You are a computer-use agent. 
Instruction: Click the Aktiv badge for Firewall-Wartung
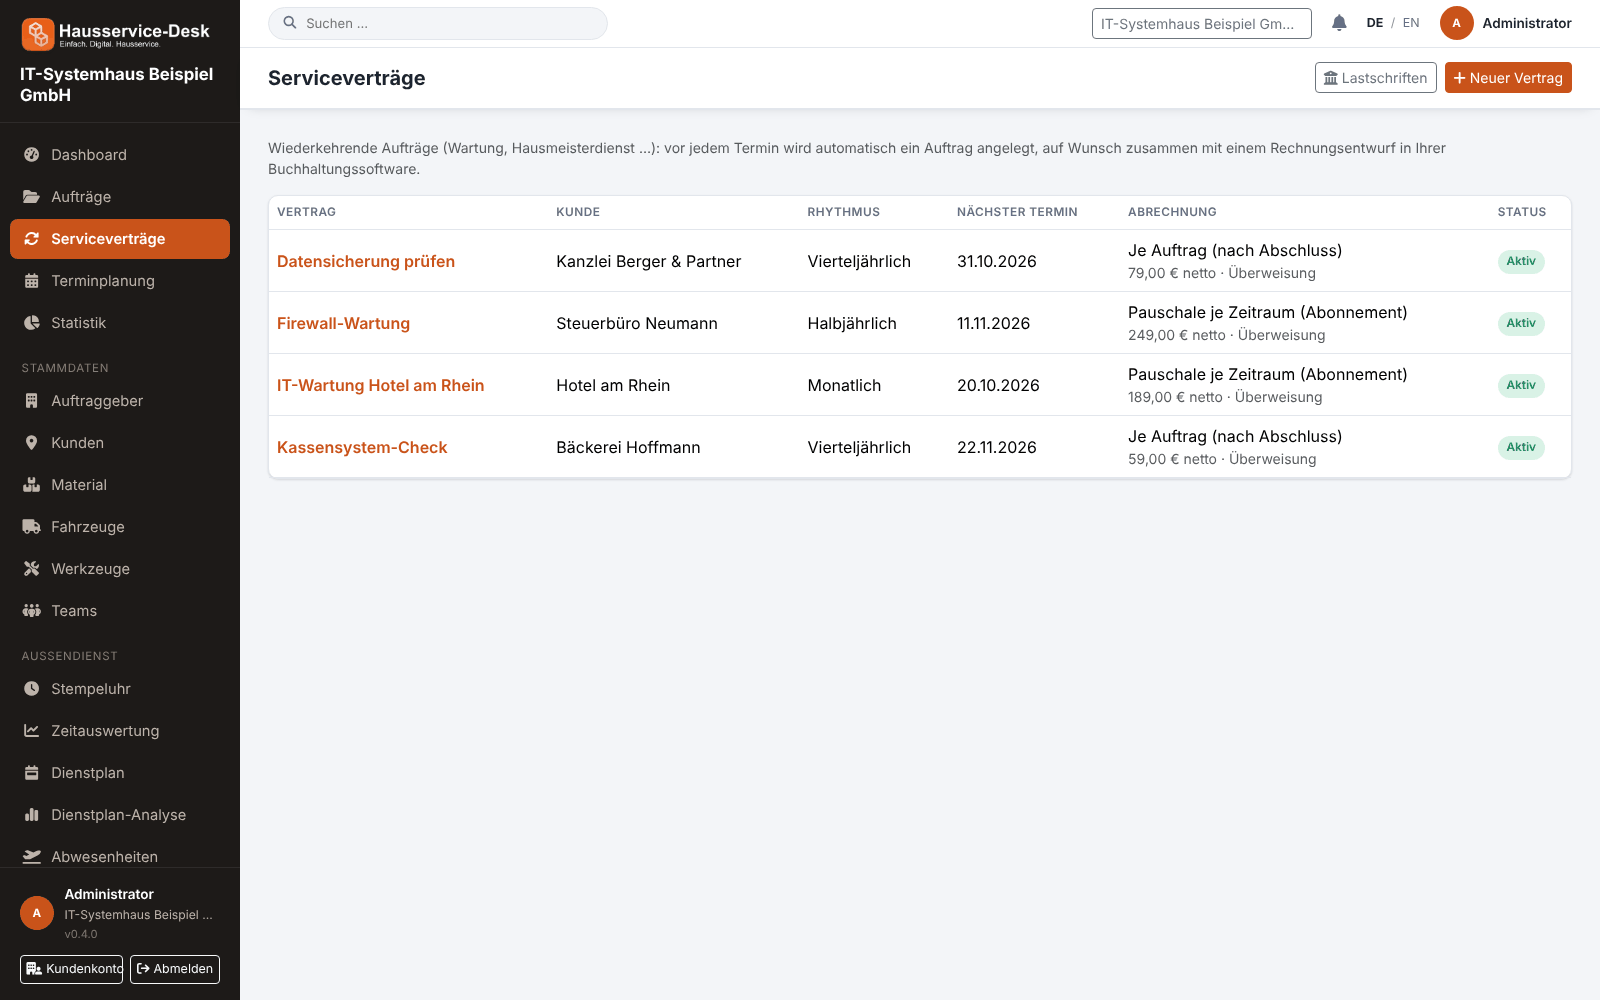(1521, 323)
